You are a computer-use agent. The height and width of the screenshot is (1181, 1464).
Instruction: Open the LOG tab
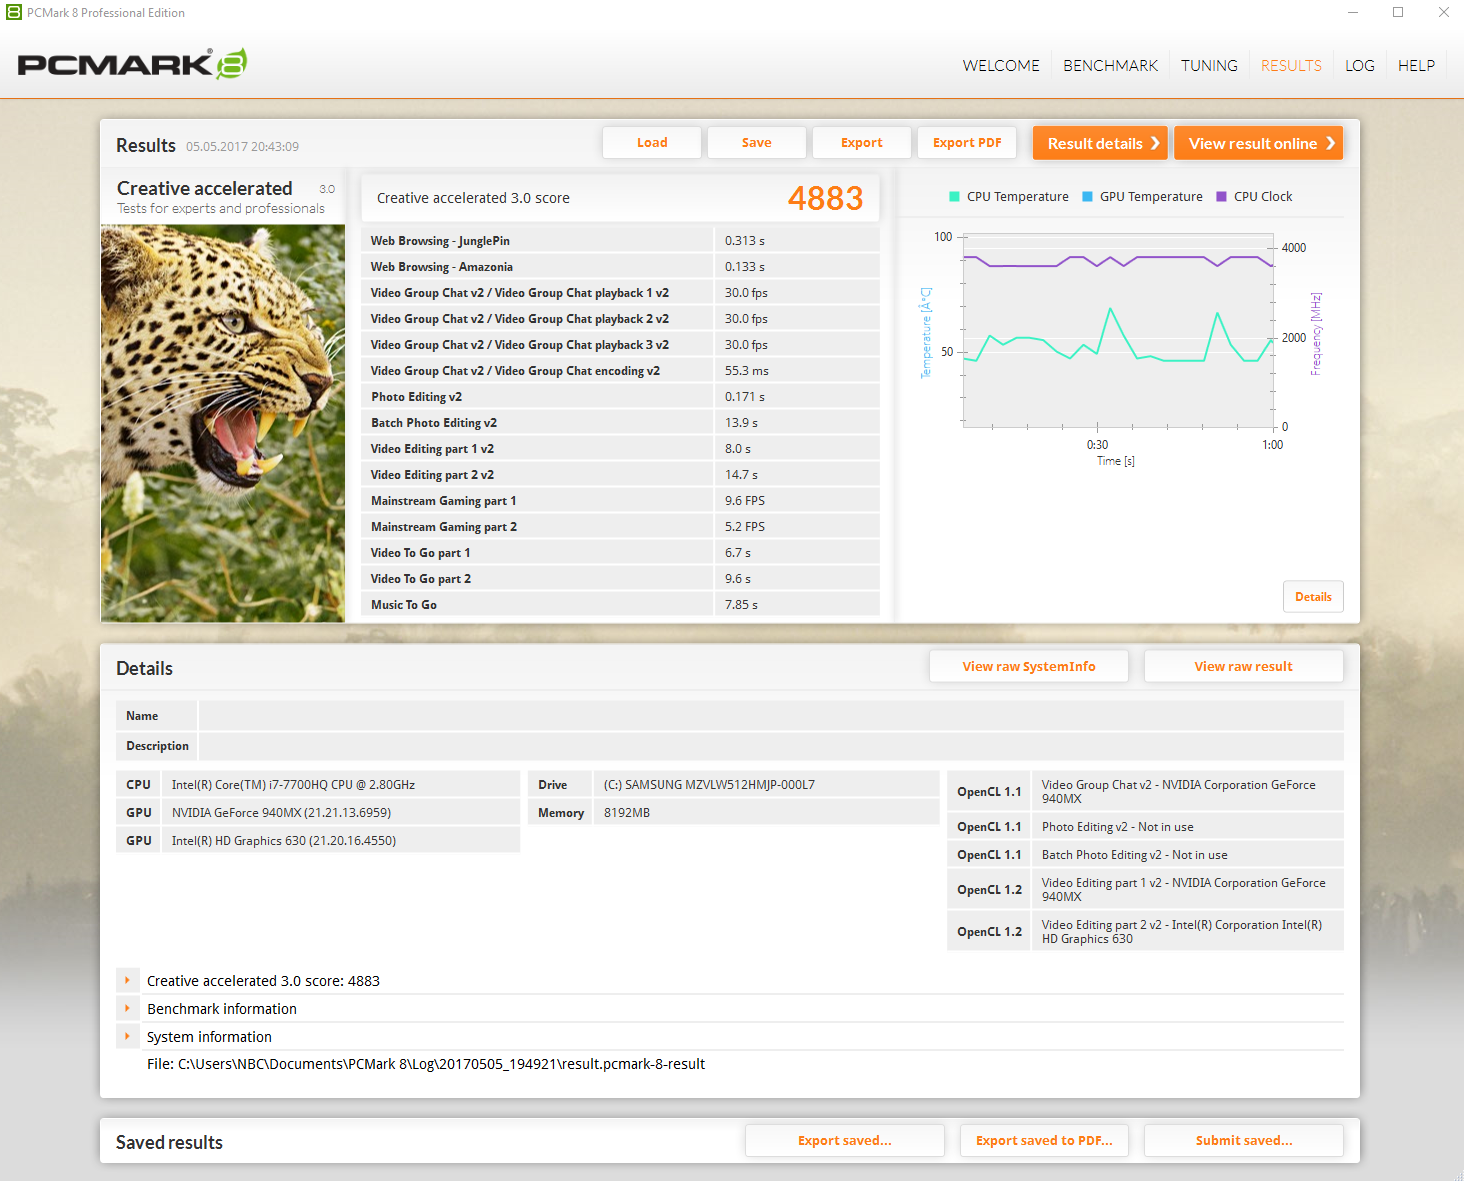point(1360,66)
